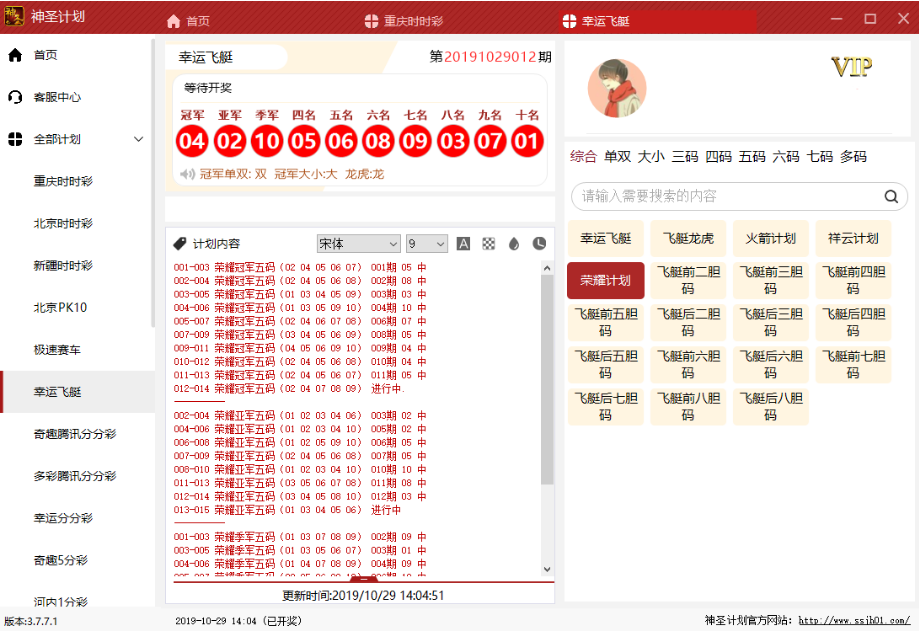Click the VIP badge icon
Viewport: 919px width, 637px height.
point(851,68)
